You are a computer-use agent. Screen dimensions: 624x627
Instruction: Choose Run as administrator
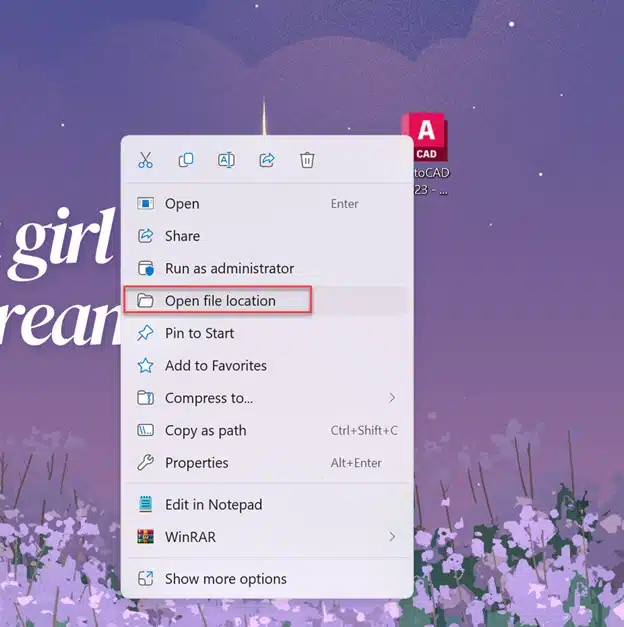coord(229,269)
